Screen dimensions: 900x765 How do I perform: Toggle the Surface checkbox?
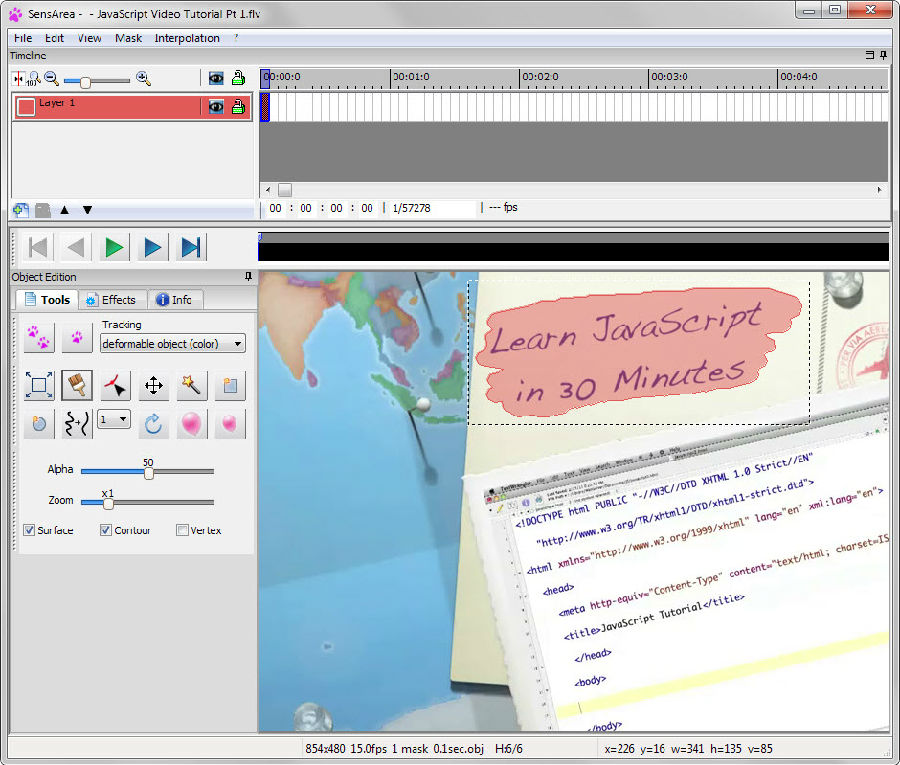click(x=29, y=530)
